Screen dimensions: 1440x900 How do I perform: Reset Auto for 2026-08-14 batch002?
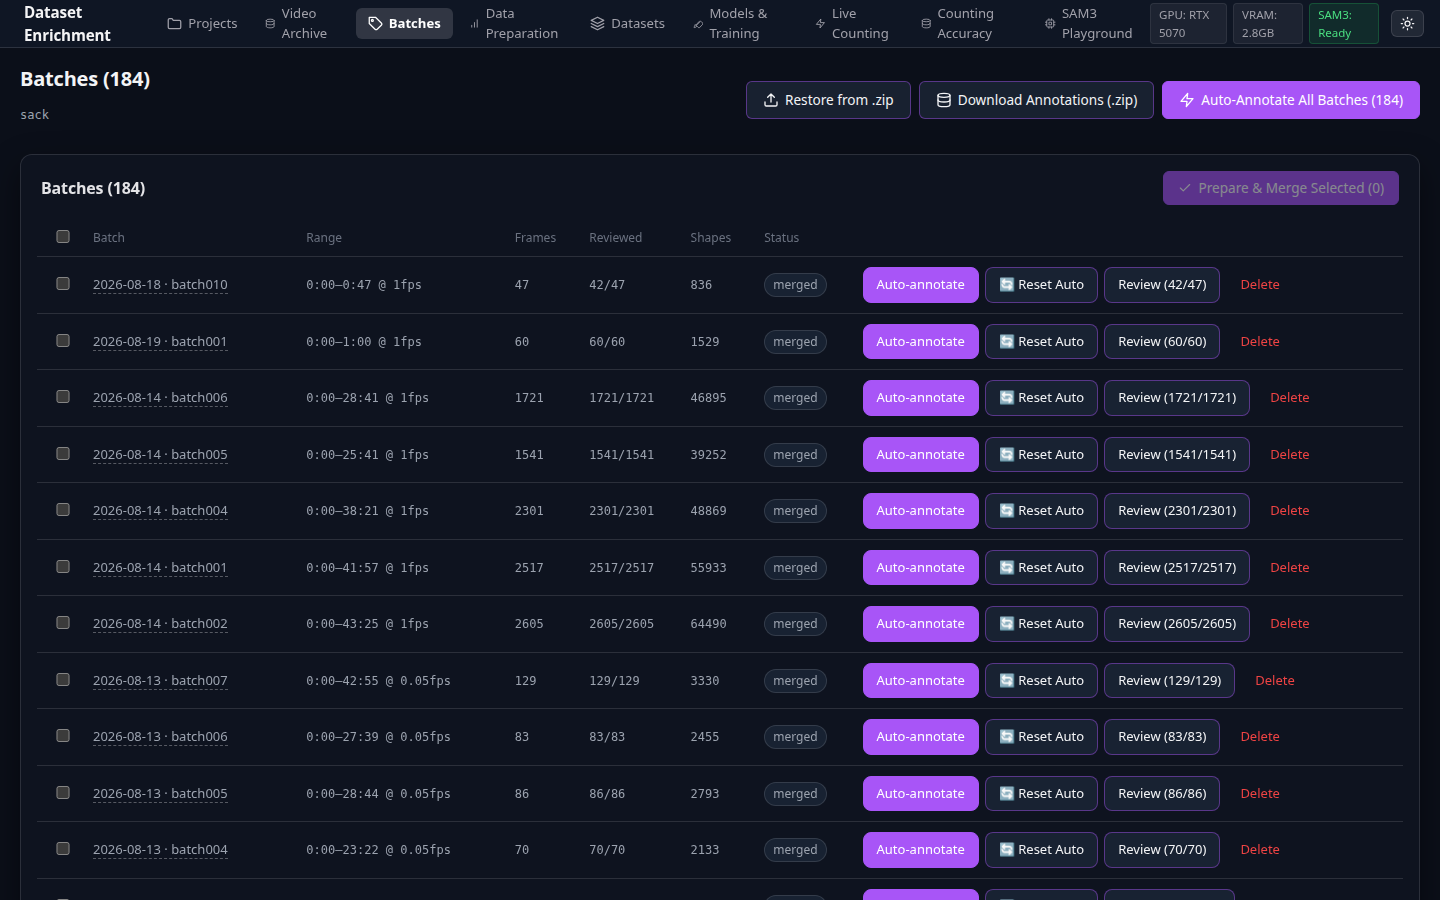point(1041,624)
